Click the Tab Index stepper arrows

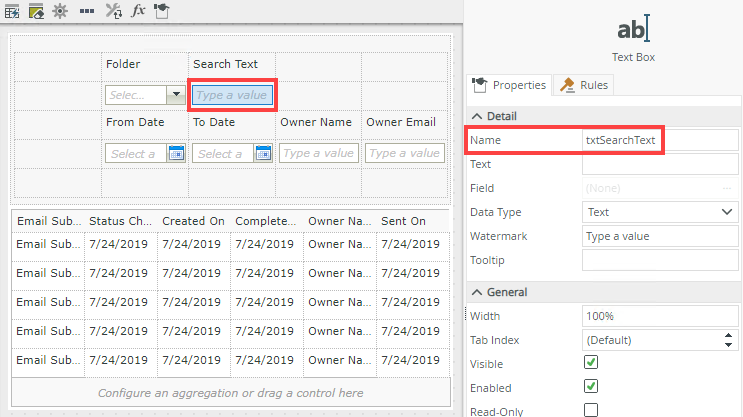(727, 340)
